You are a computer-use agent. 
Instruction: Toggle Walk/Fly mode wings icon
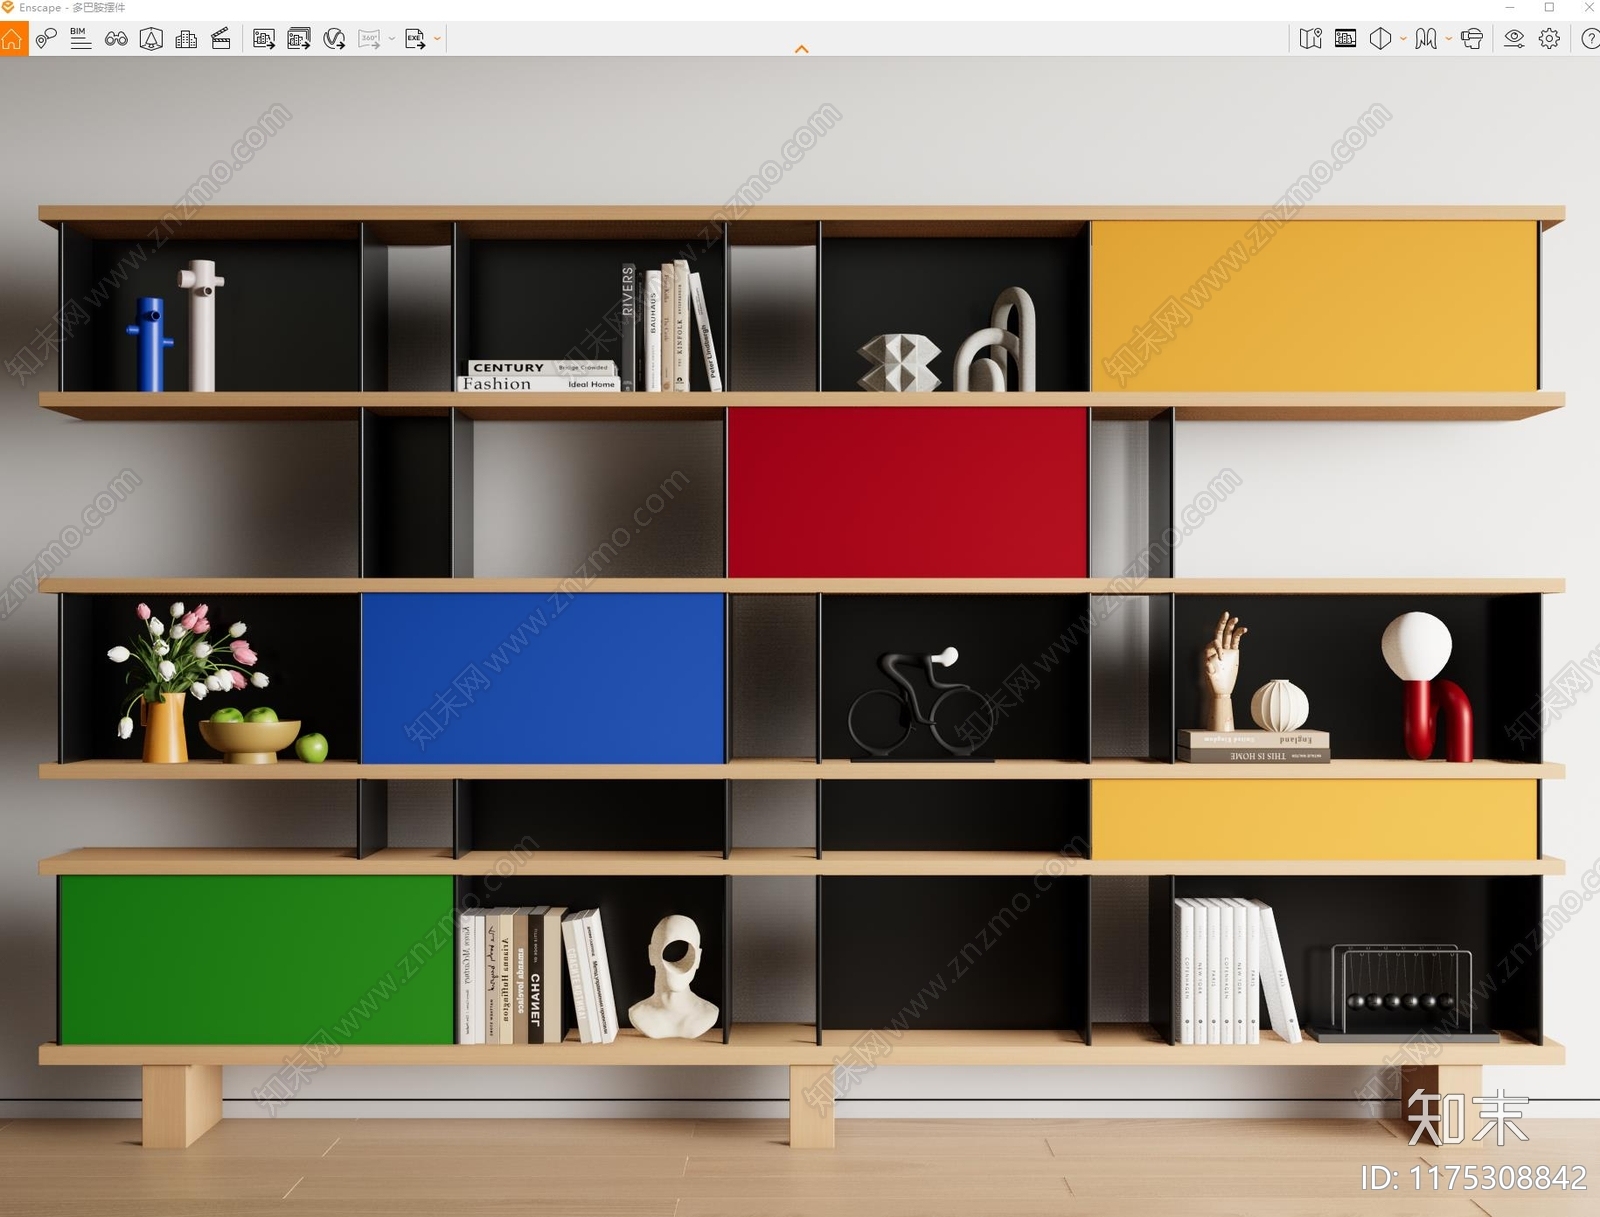[1426, 39]
